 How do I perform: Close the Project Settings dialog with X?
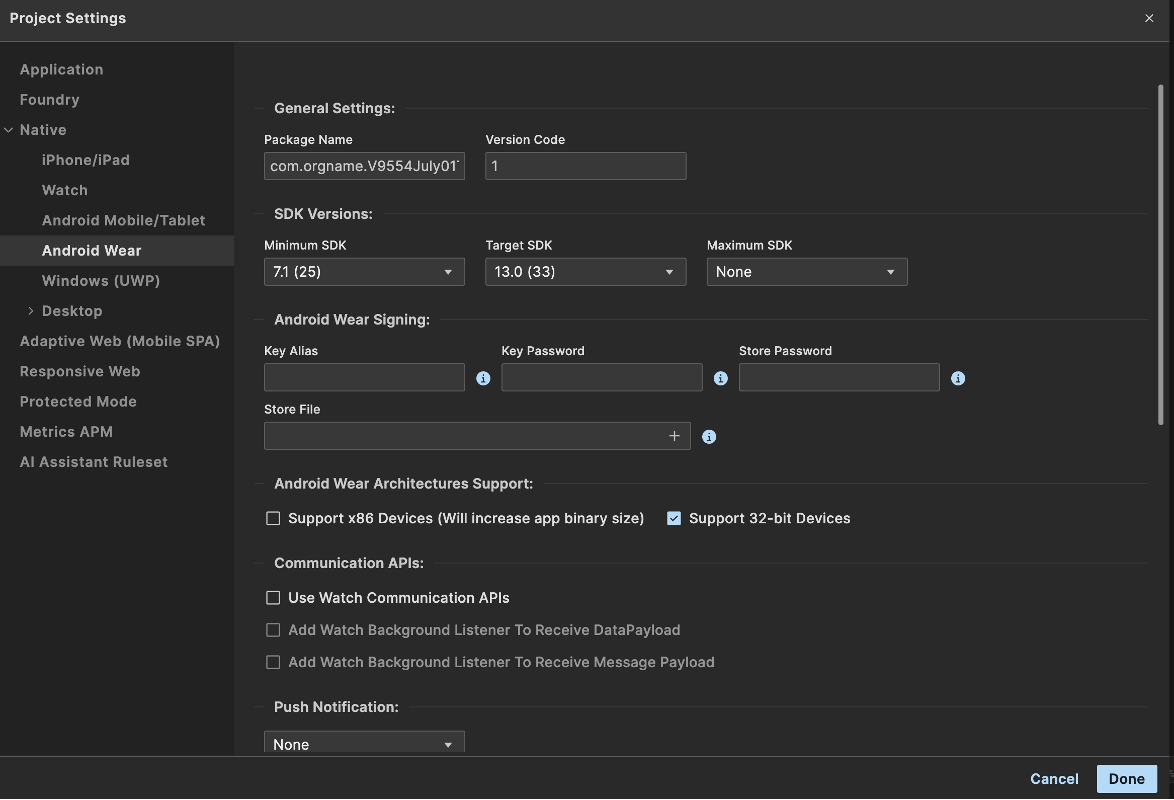pos(1149,18)
